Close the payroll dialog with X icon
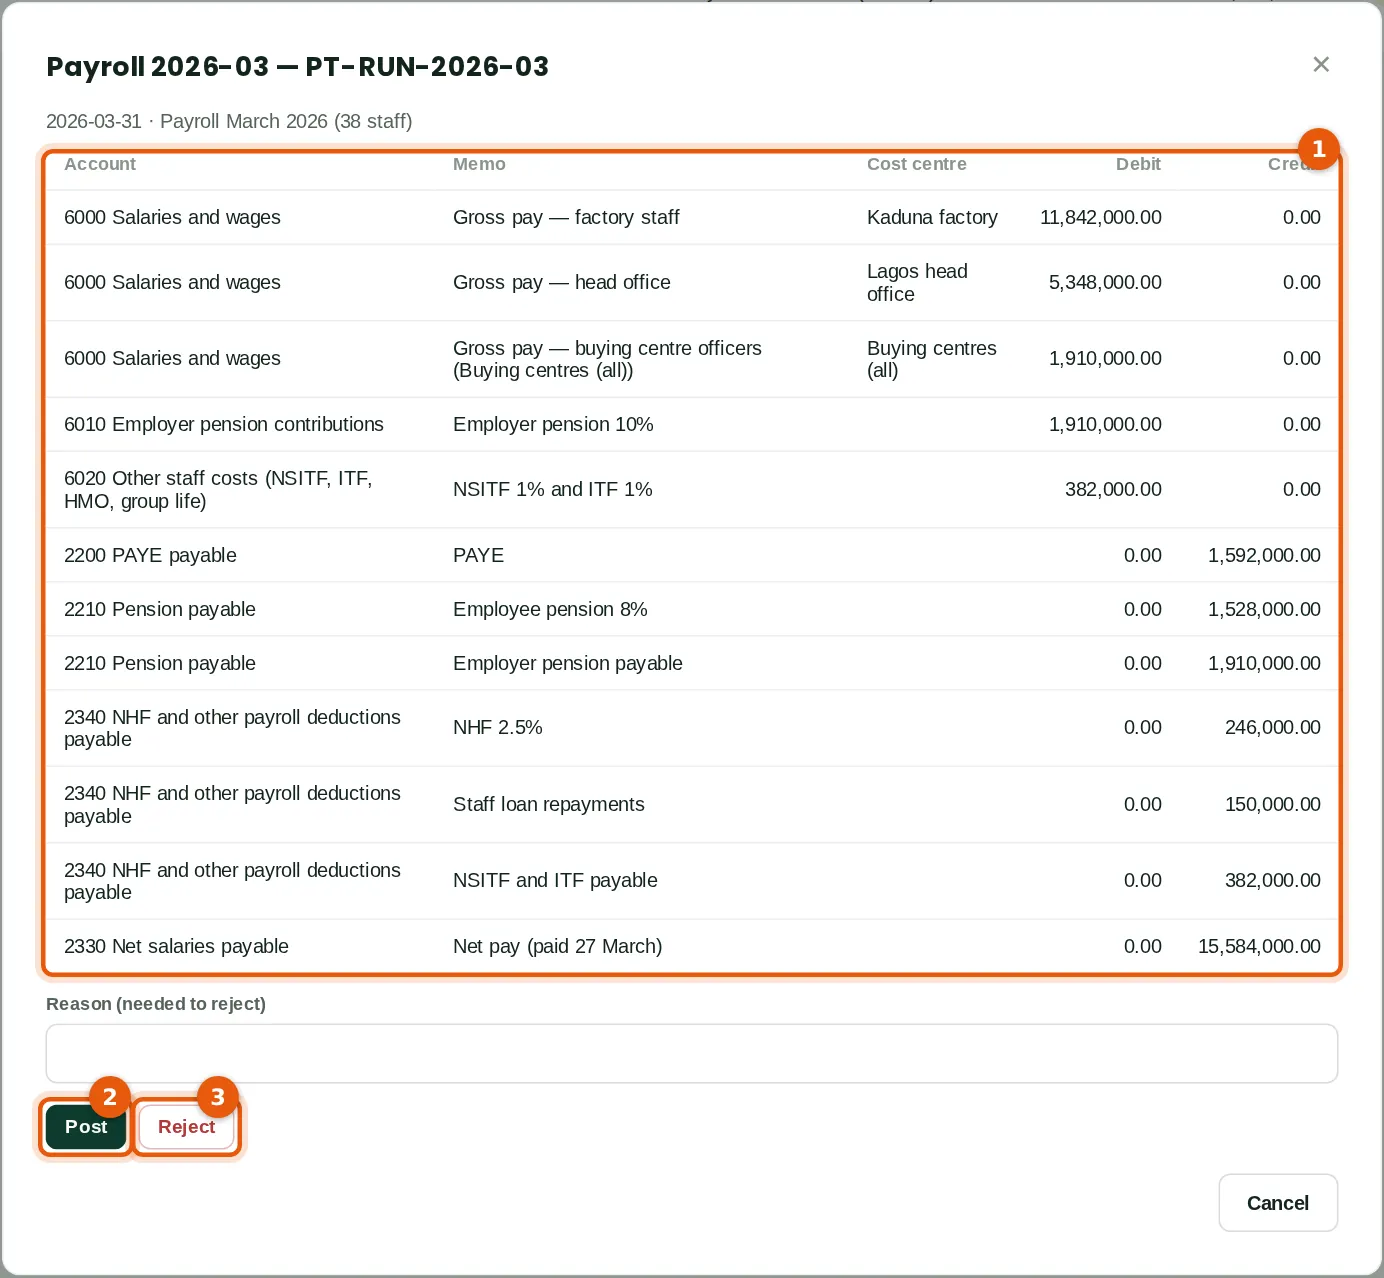Image resolution: width=1384 pixels, height=1278 pixels. point(1321,64)
